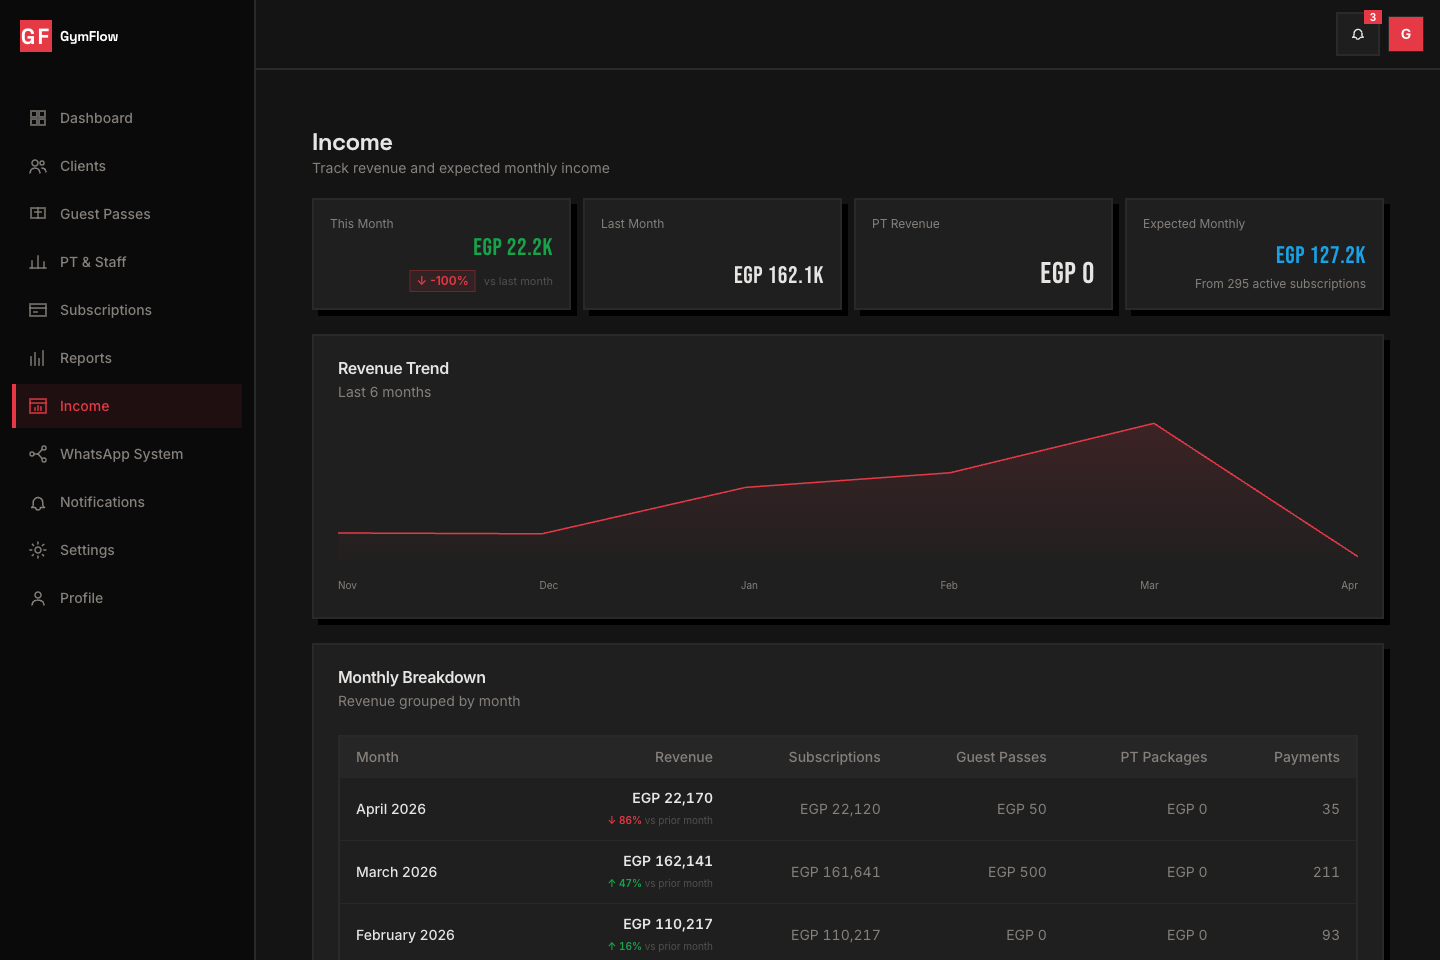The height and width of the screenshot is (960, 1440).
Task: Click the Expected Monthly income card
Action: click(x=1254, y=254)
